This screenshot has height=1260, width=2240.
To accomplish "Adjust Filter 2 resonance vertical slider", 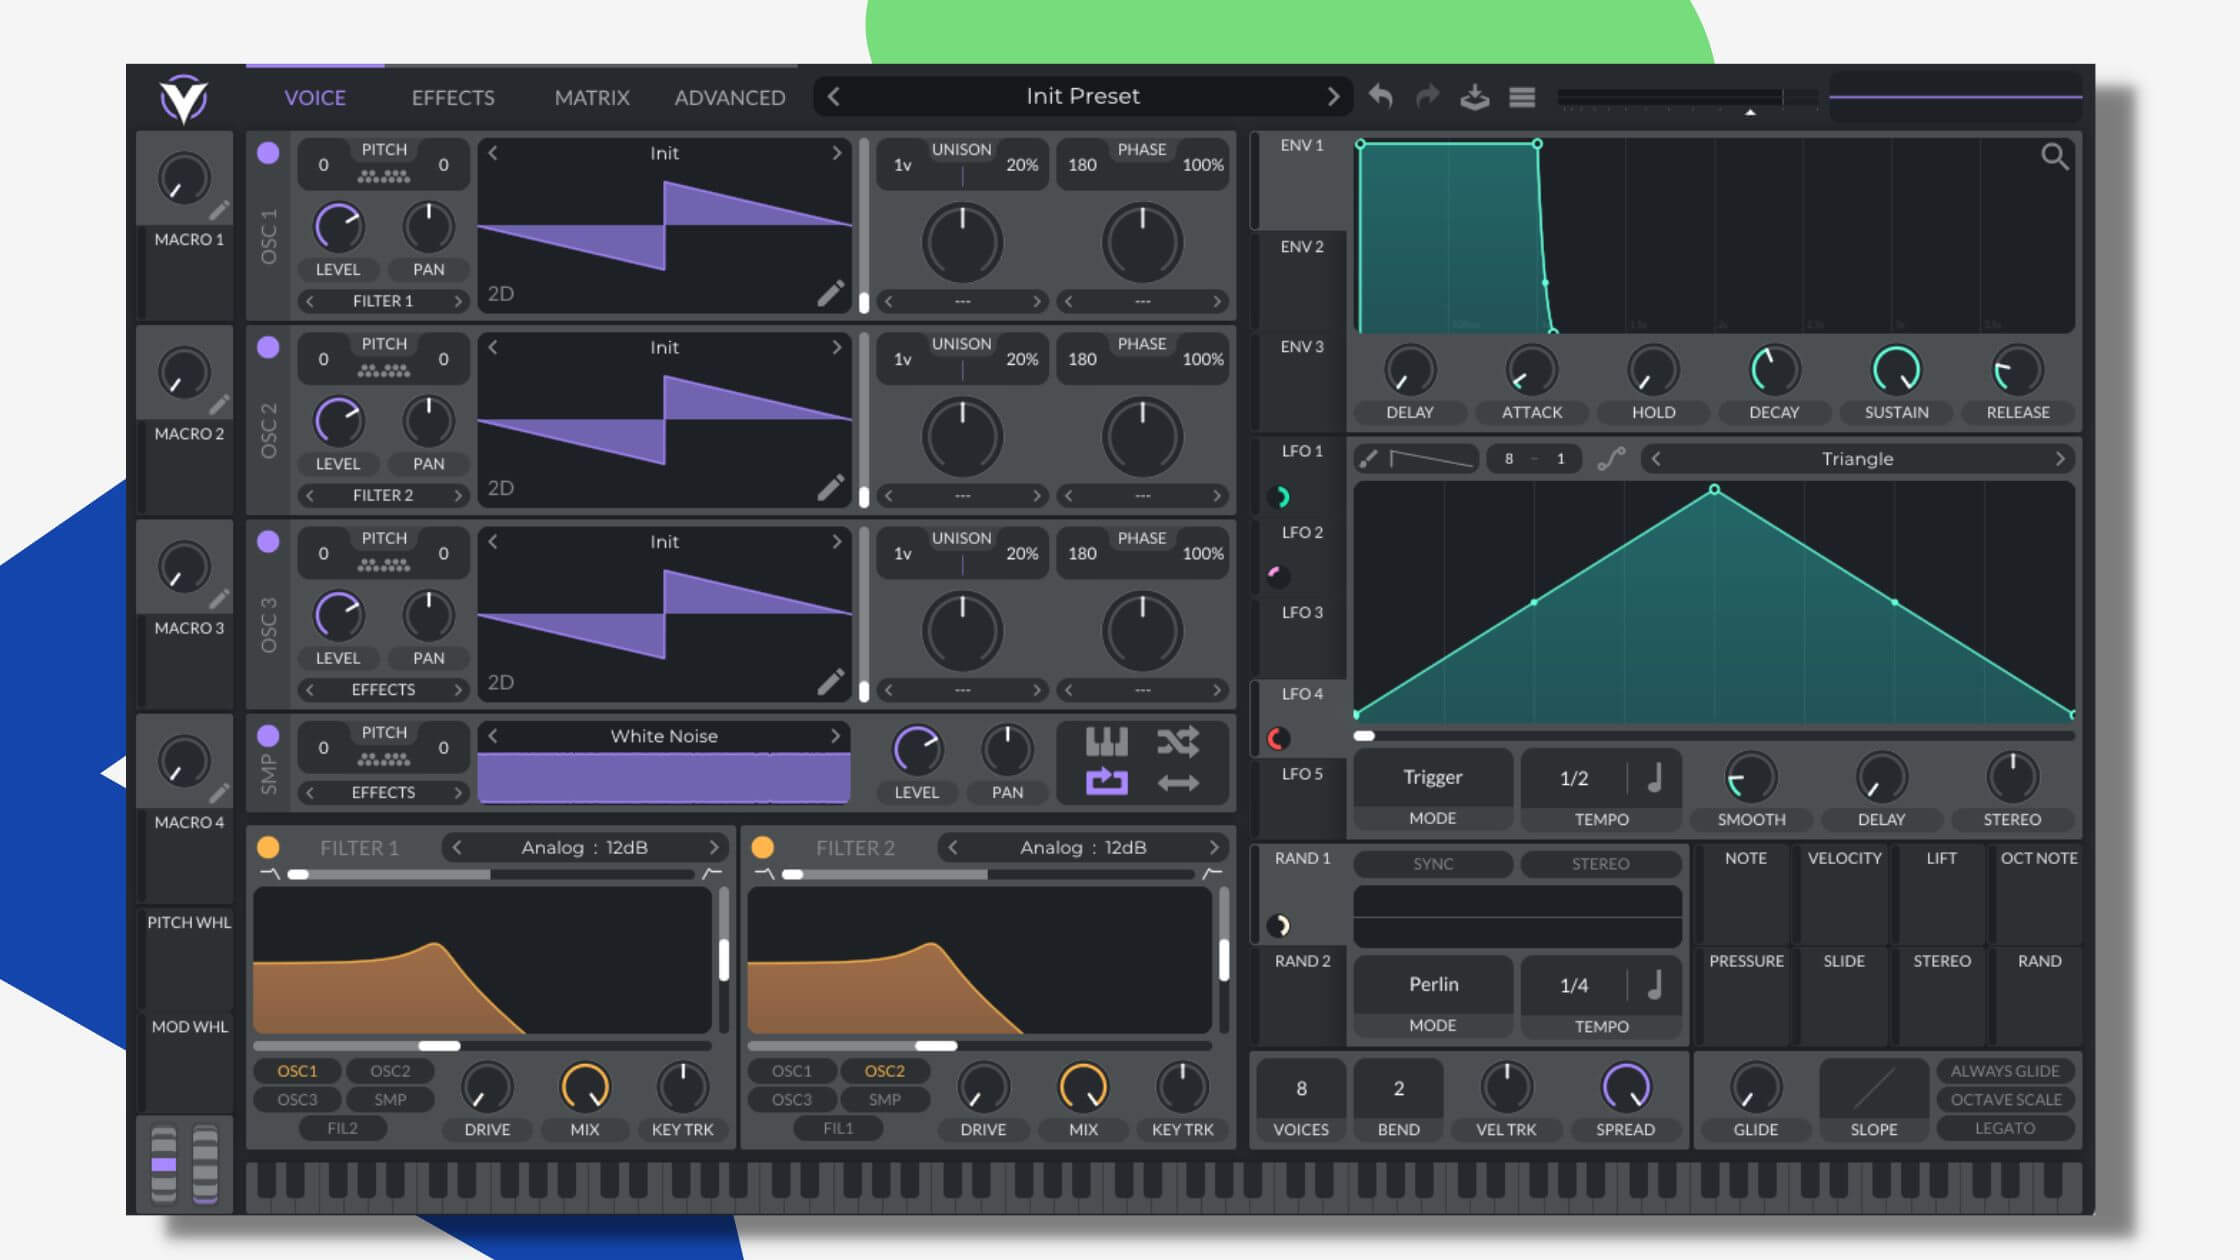I will 1223,959.
